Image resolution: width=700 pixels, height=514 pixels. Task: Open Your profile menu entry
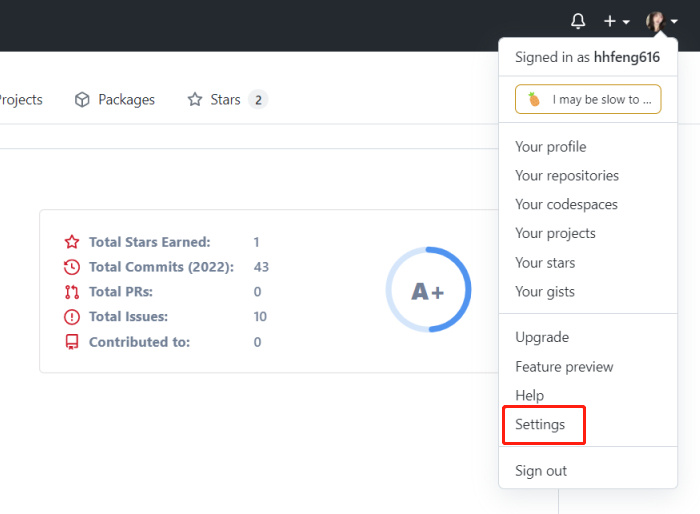coord(550,147)
